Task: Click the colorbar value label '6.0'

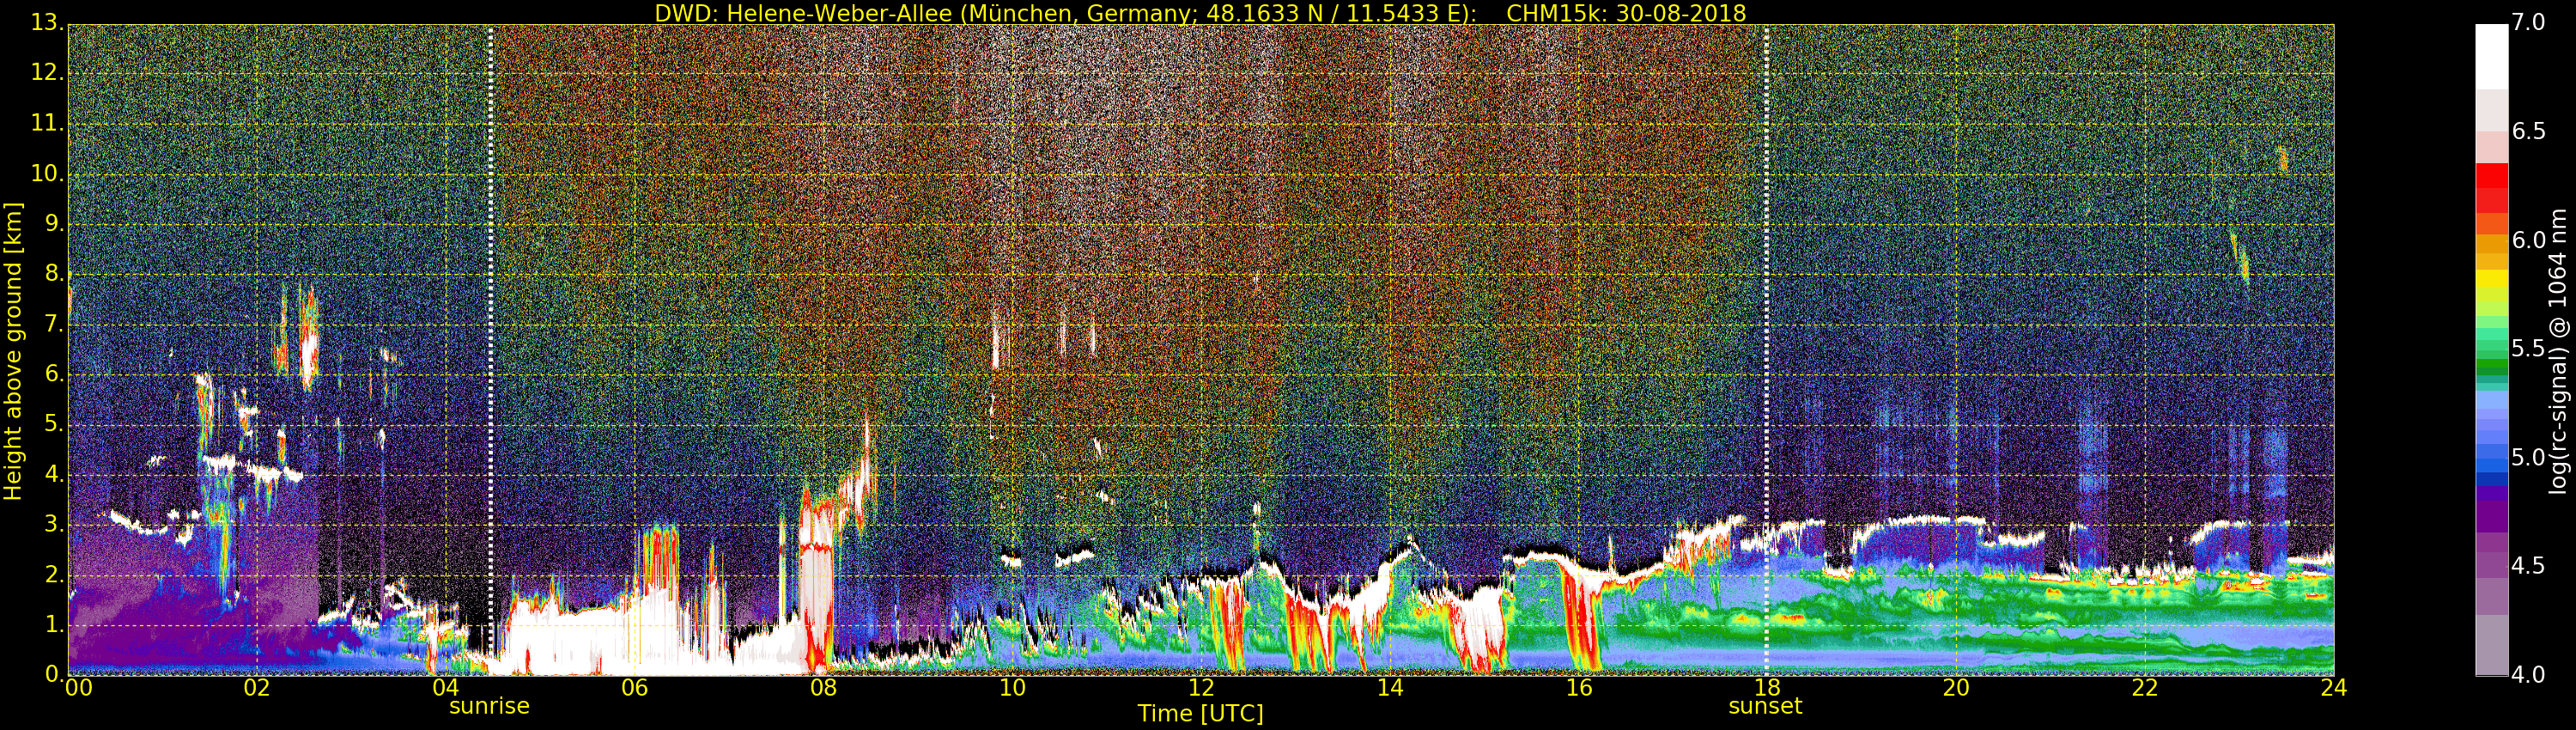Action: (x=2529, y=240)
